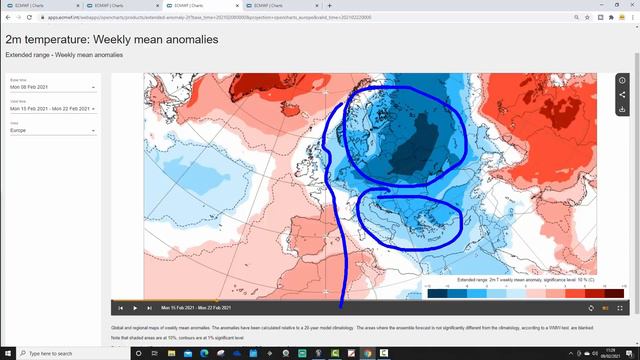Close the fourth browser tab

coord(317,6)
